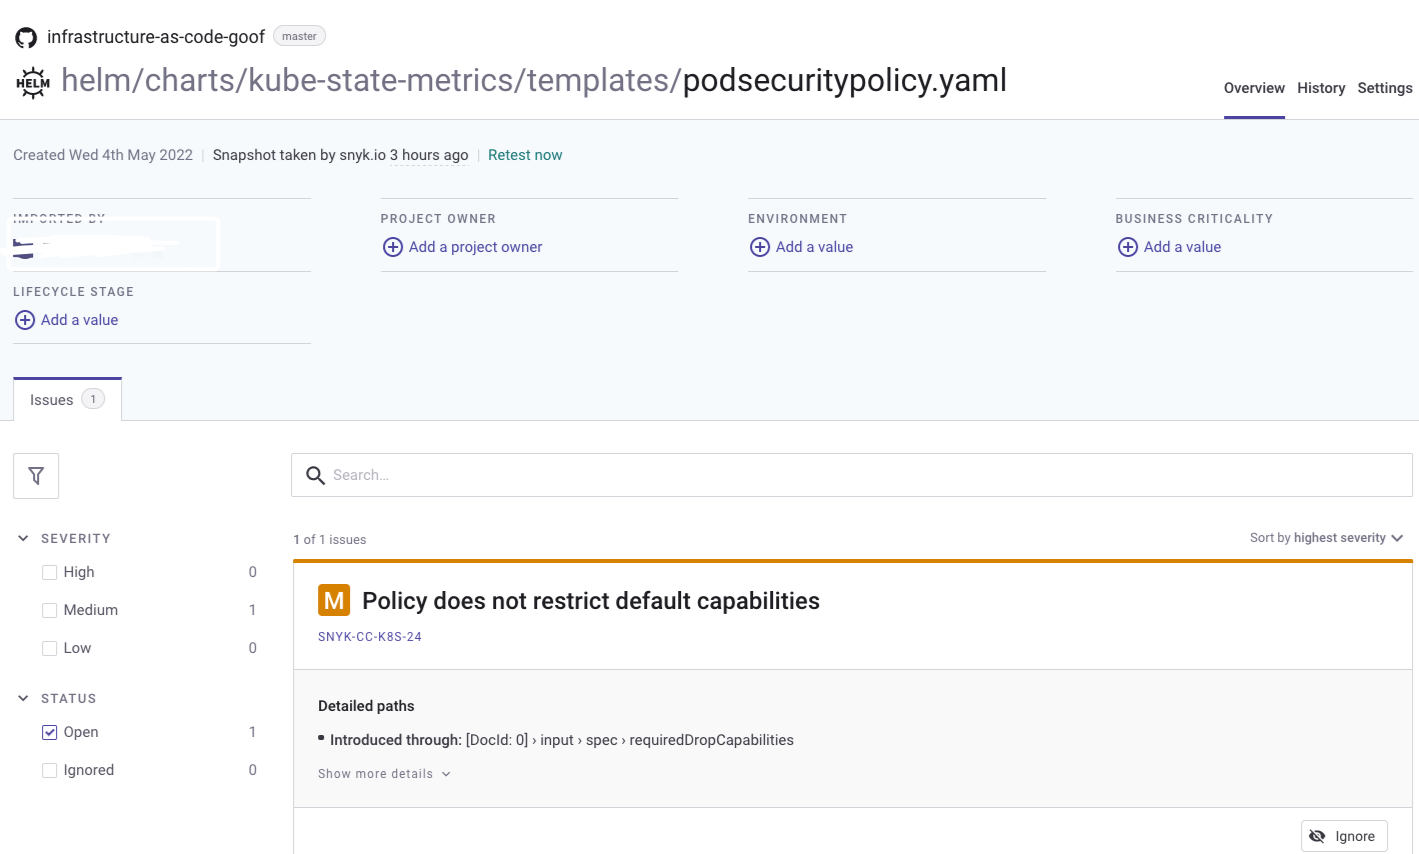The image size is (1419, 854).
Task: Click the medium severity M badge
Action: pos(334,600)
